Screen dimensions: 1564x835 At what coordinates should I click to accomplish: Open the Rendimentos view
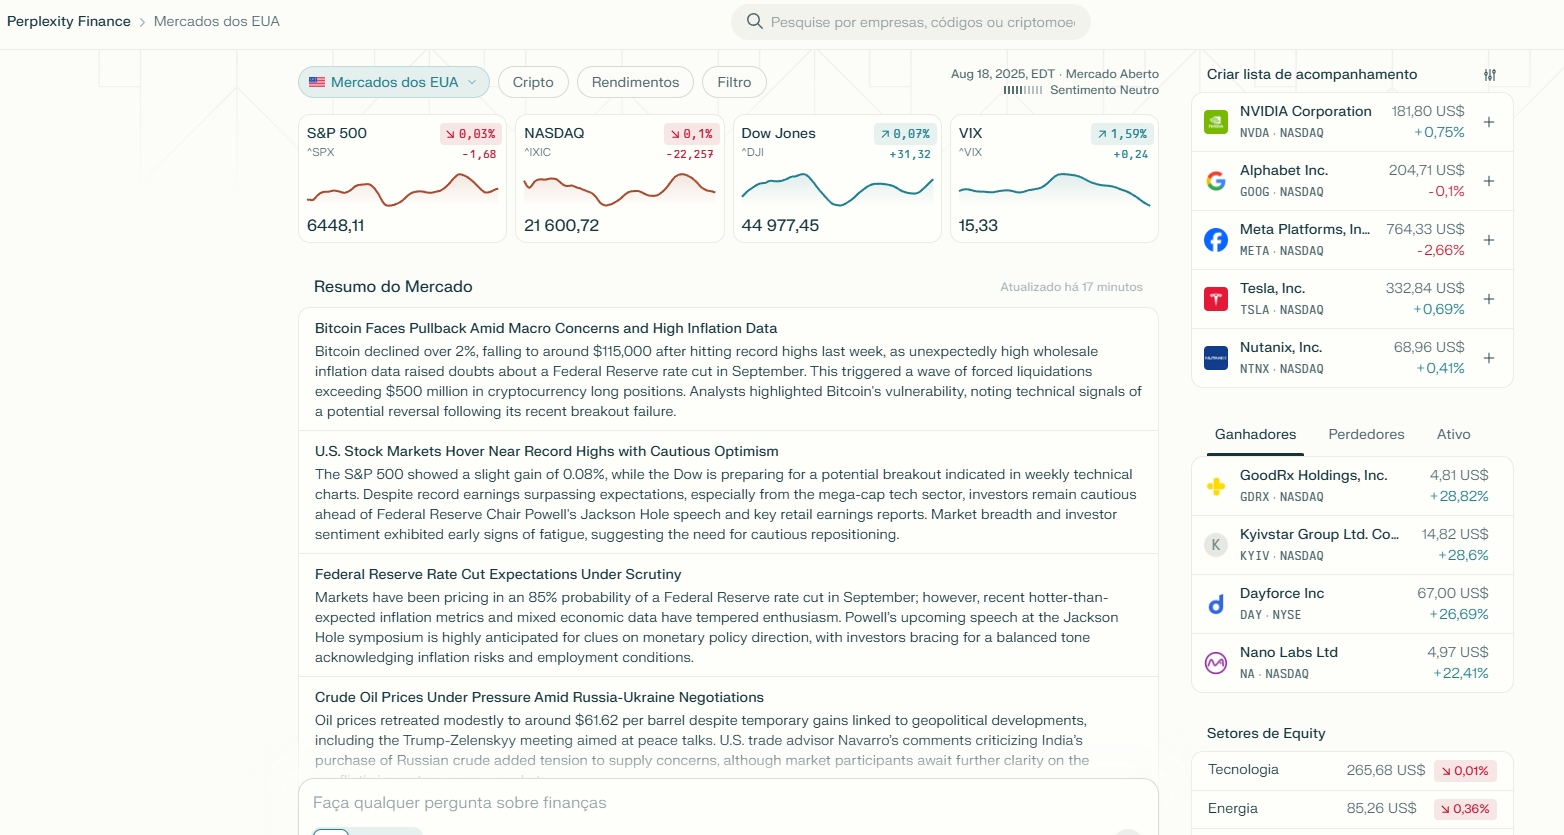point(635,82)
